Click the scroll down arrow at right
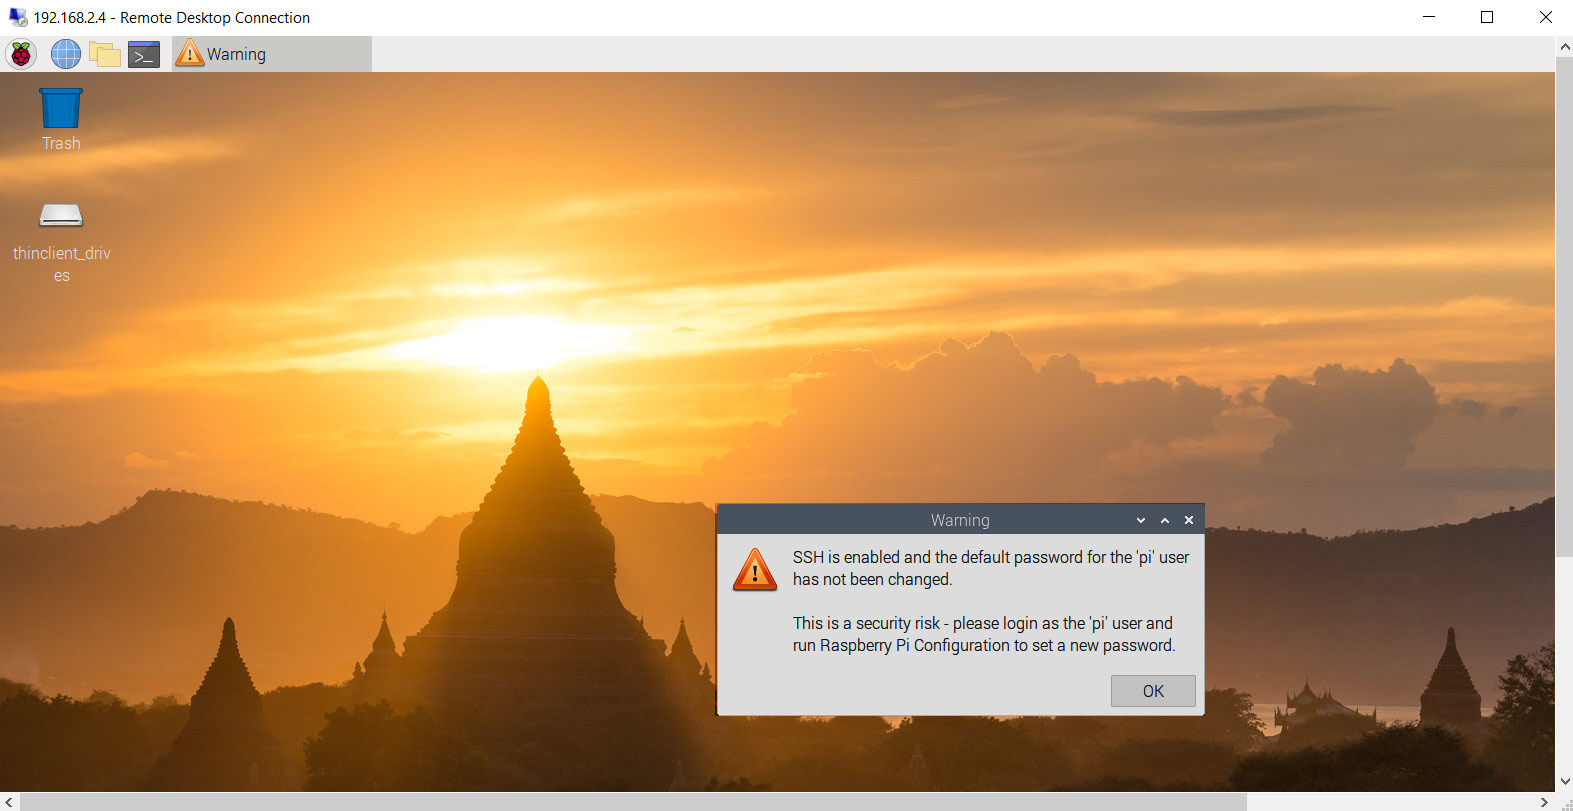The height and width of the screenshot is (811, 1573). pyautogui.click(x=1564, y=782)
